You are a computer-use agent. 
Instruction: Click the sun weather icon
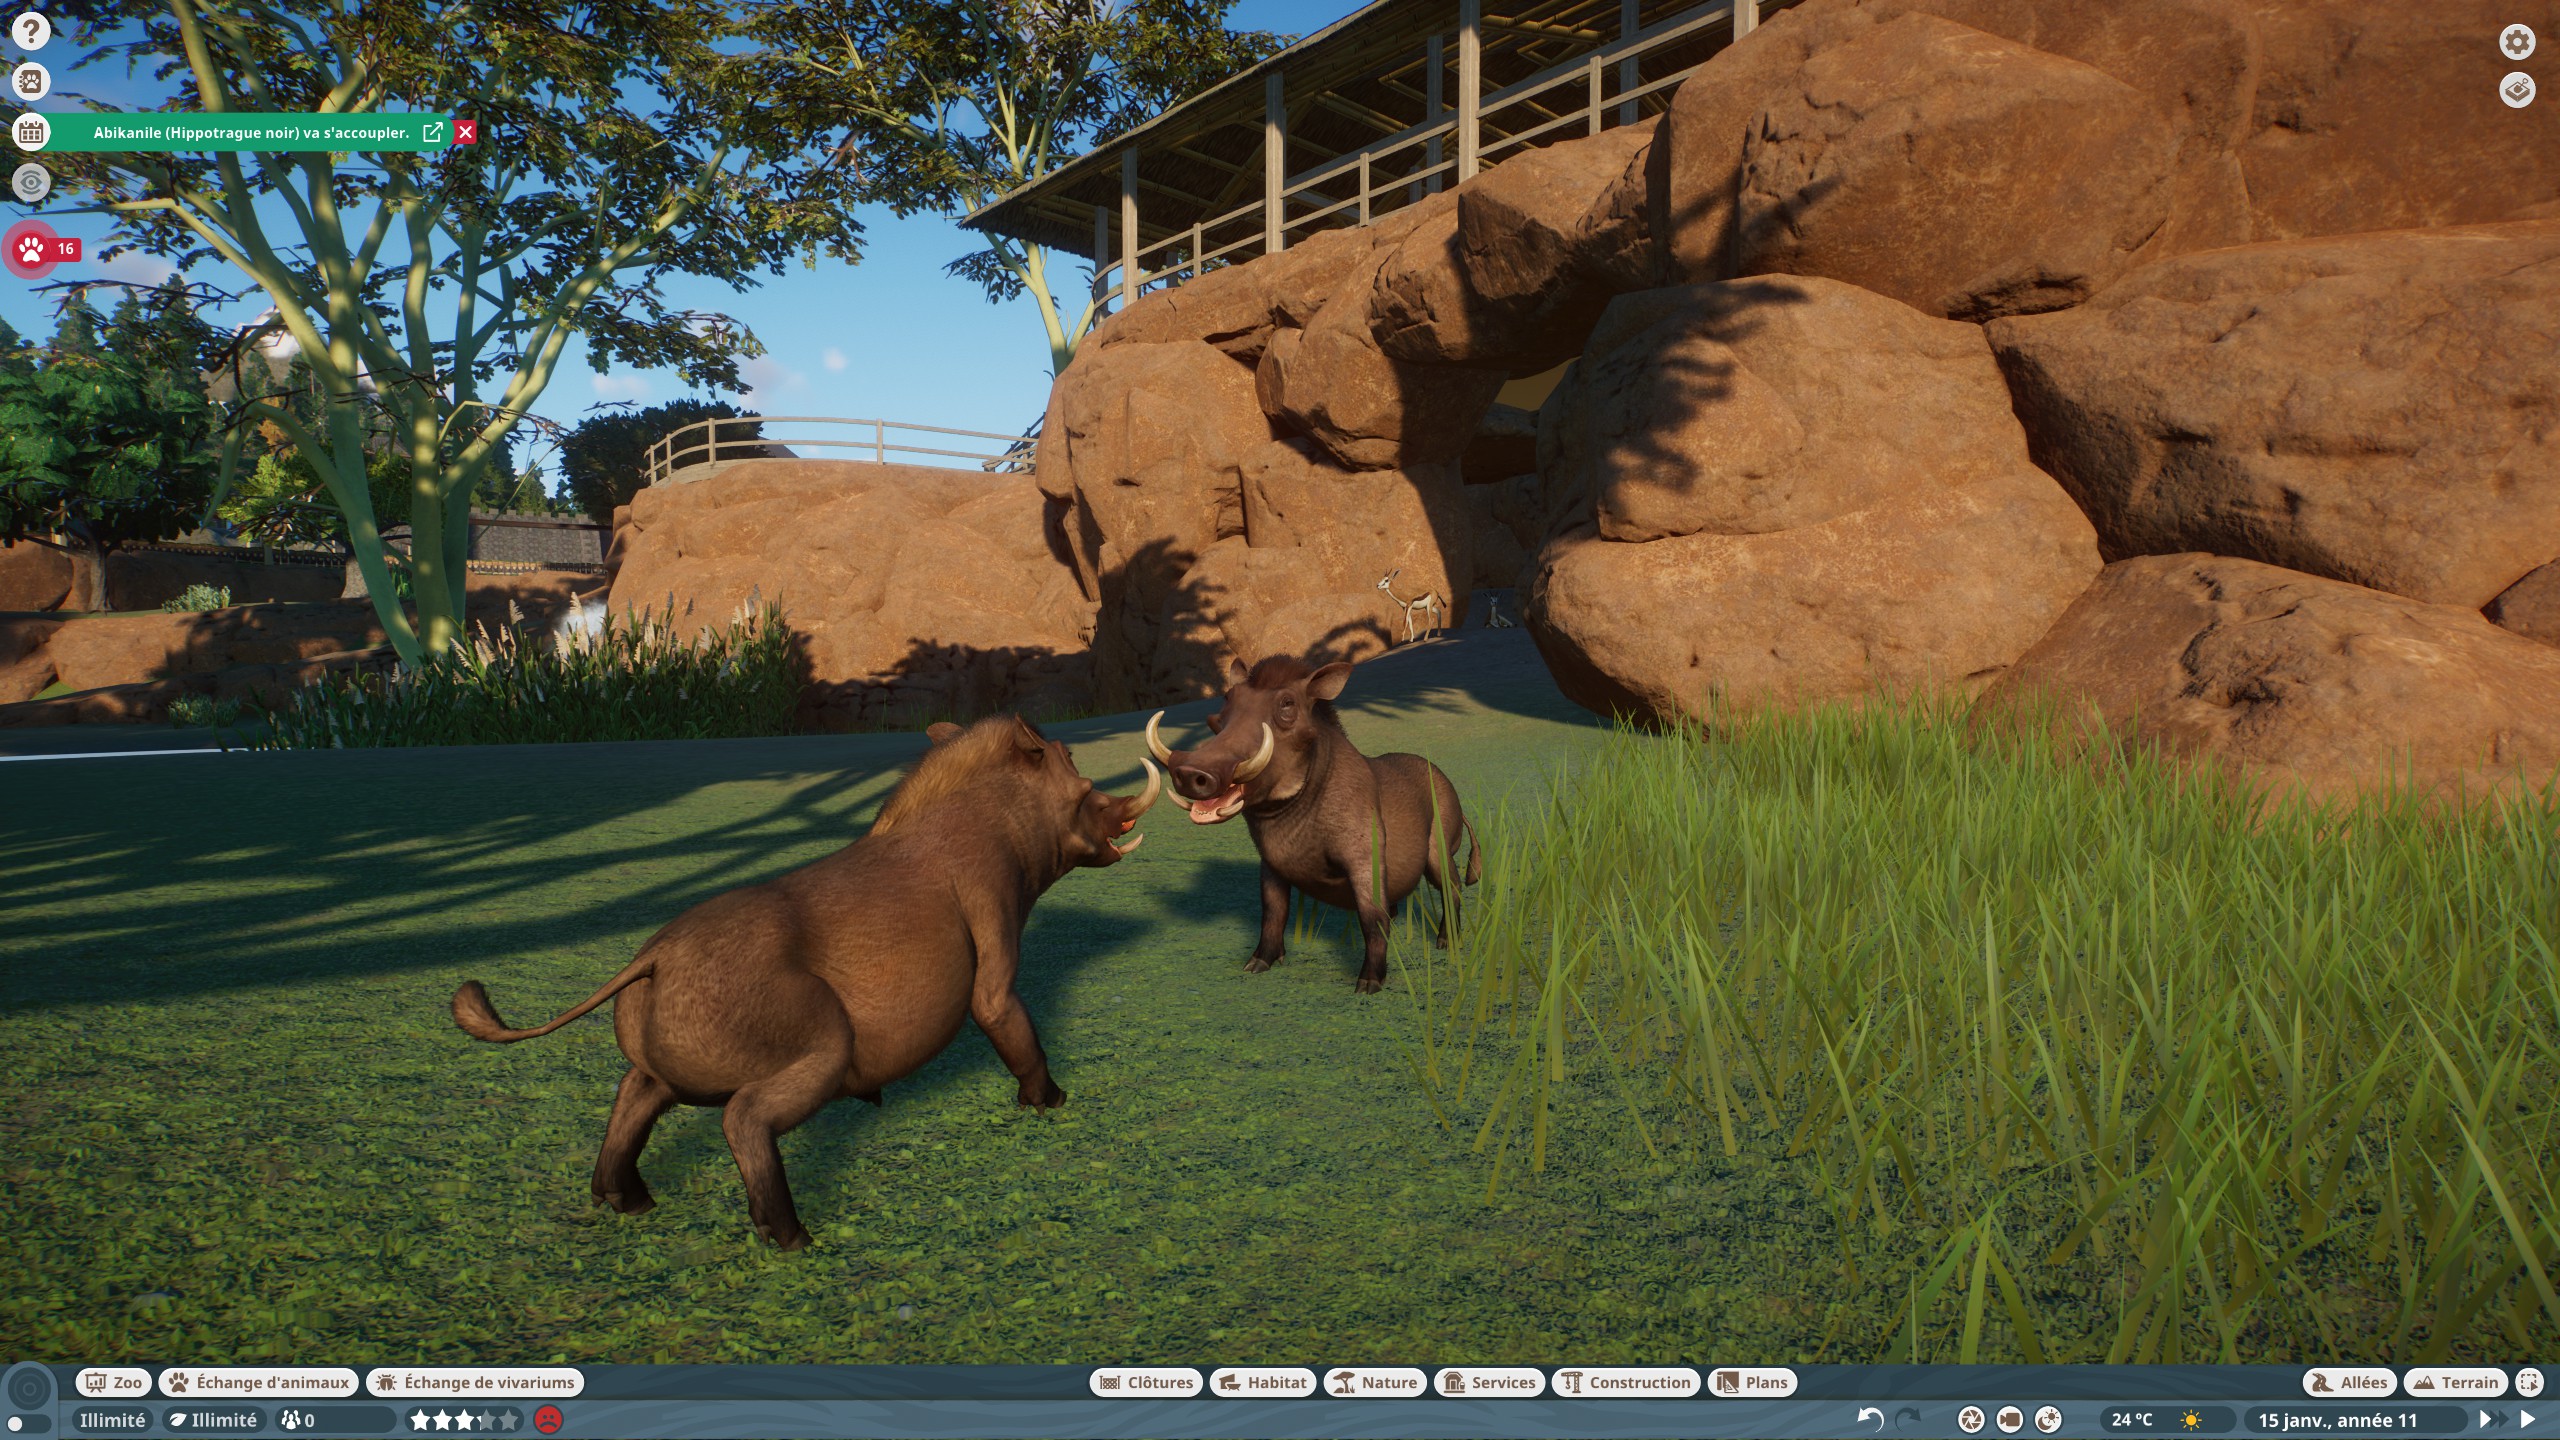click(x=2191, y=1419)
